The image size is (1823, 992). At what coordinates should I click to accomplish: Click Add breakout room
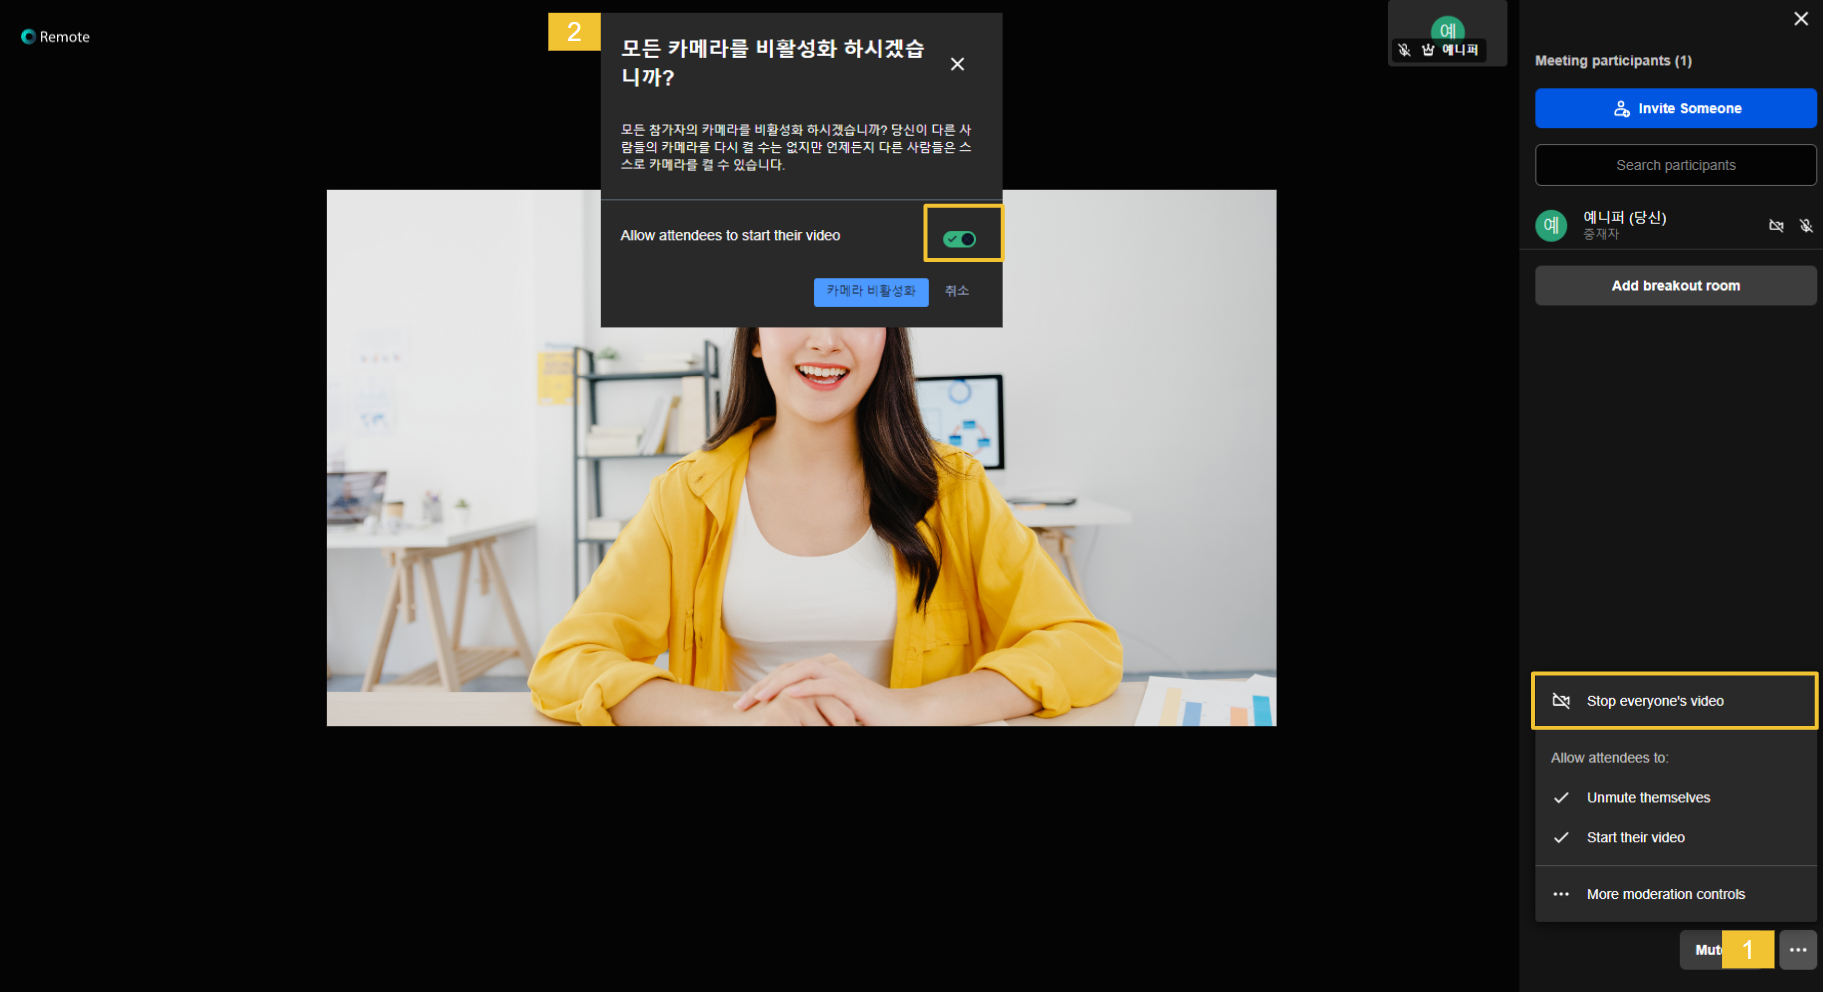(1675, 286)
